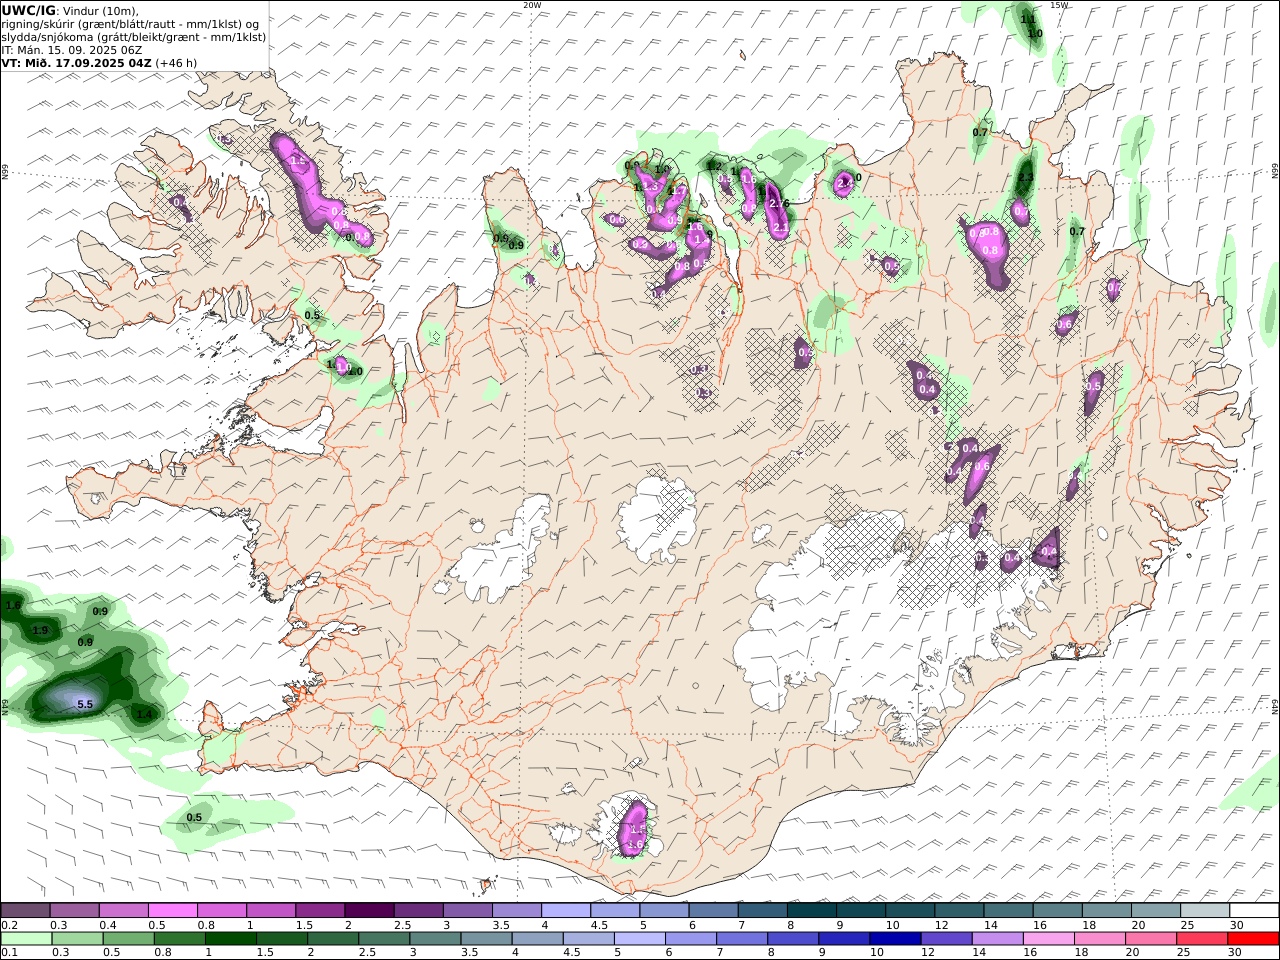Select light purple rain swatch between 14 and 16
1280x960 pixels.
(x=996, y=938)
